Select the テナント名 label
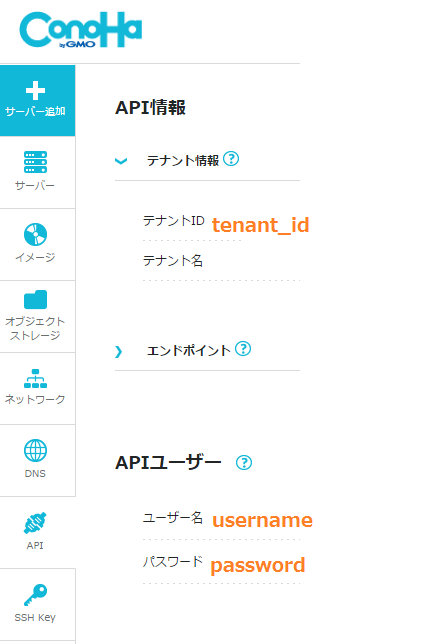This screenshot has height=644, width=434. [172, 260]
